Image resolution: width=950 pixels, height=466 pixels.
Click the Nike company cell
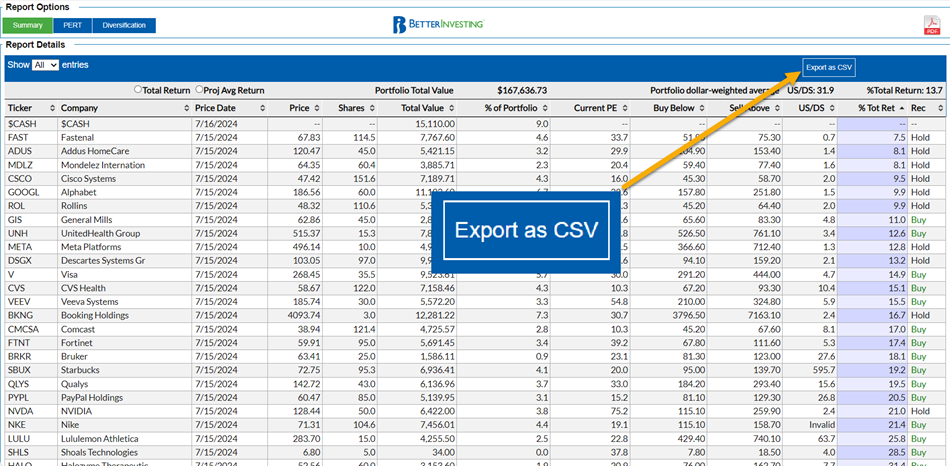pos(124,425)
